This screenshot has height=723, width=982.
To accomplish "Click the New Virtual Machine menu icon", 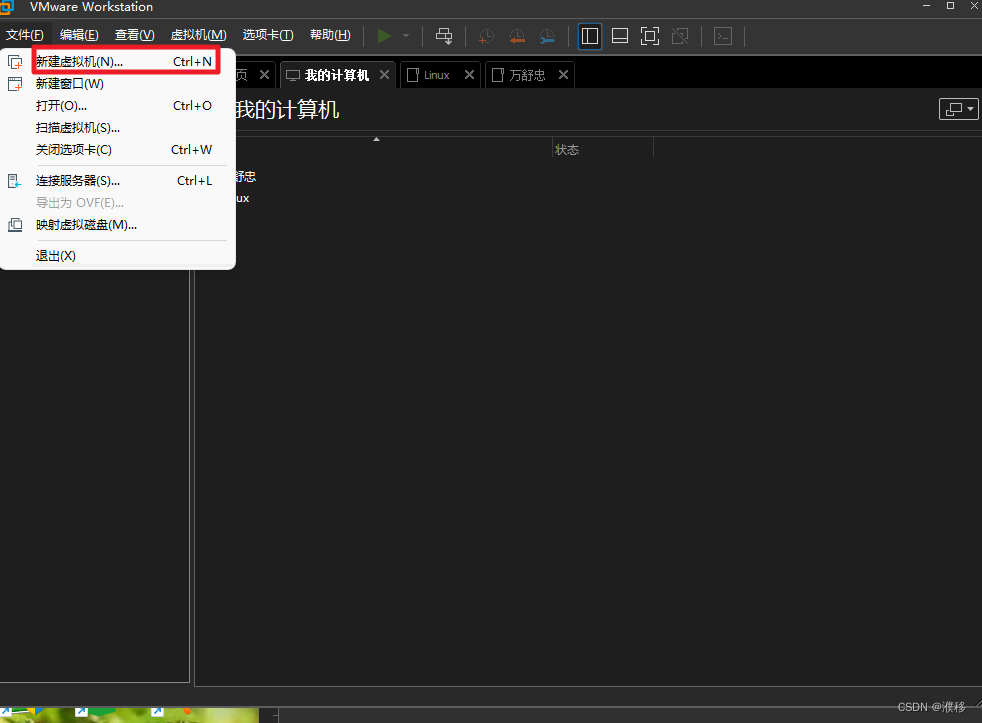I will 15,62.
